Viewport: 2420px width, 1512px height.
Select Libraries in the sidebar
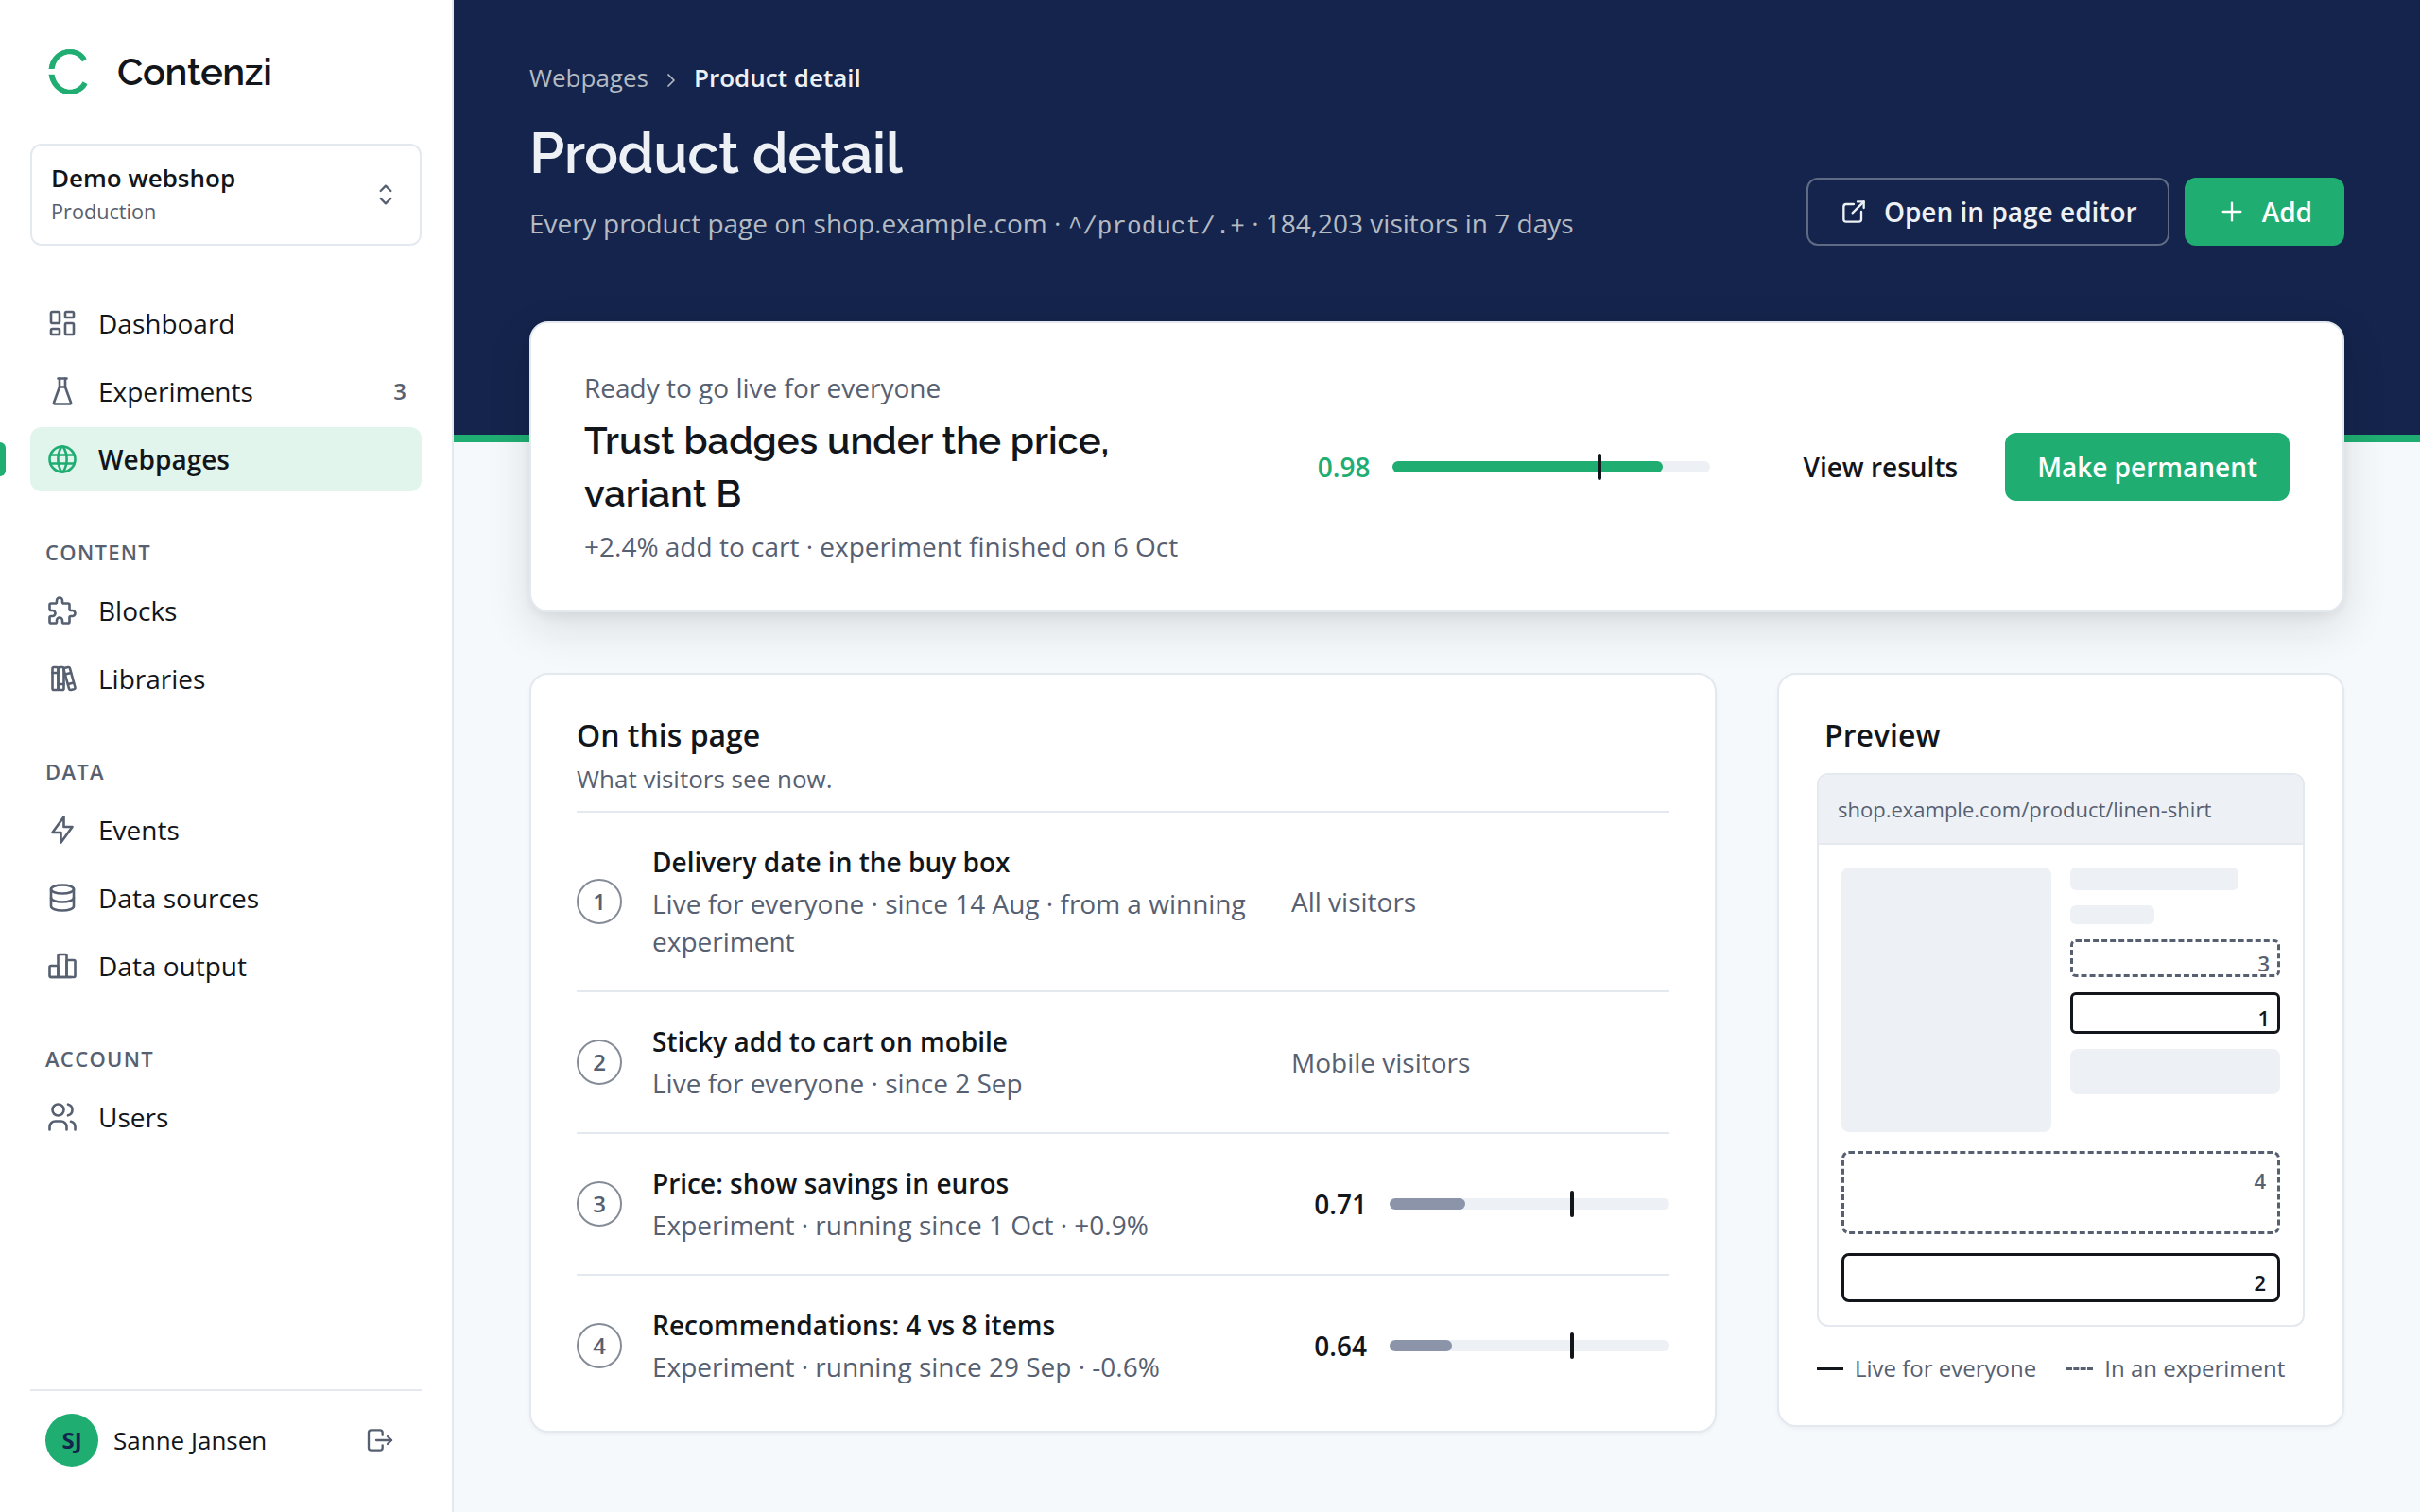pyautogui.click(x=226, y=679)
